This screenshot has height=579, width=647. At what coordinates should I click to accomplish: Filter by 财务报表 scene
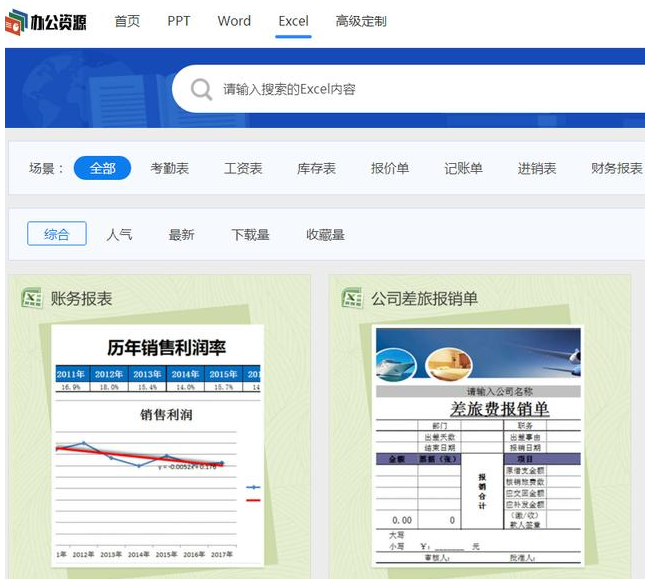[x=617, y=168]
